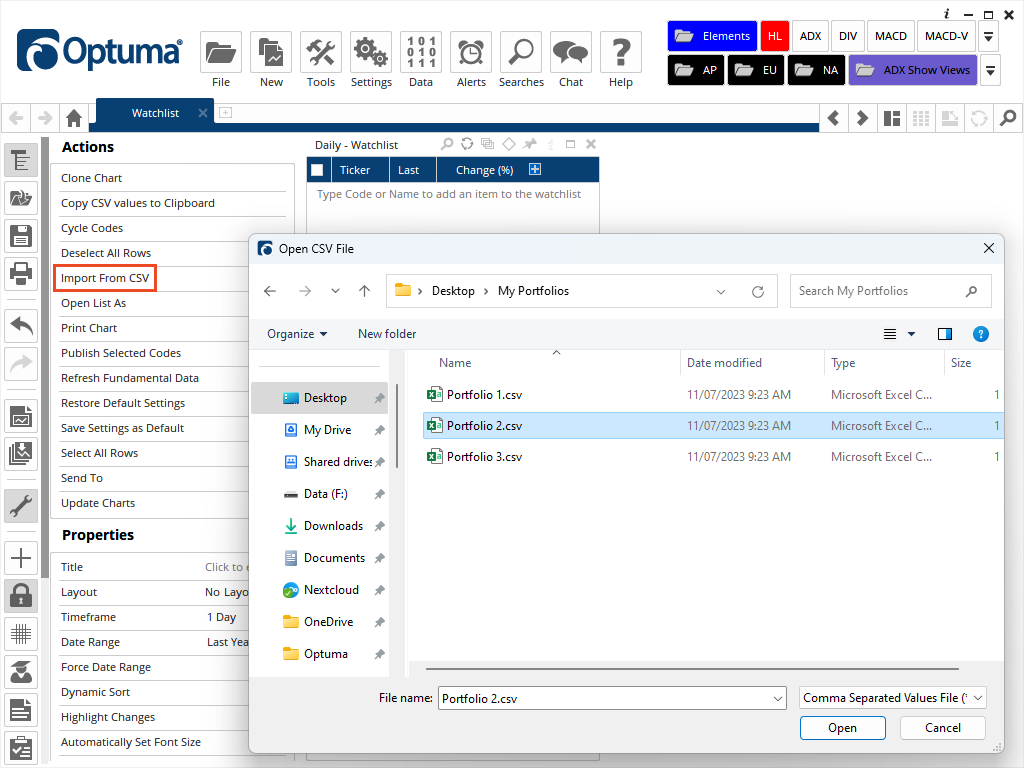Add a column to the watchlist

[x=535, y=170]
